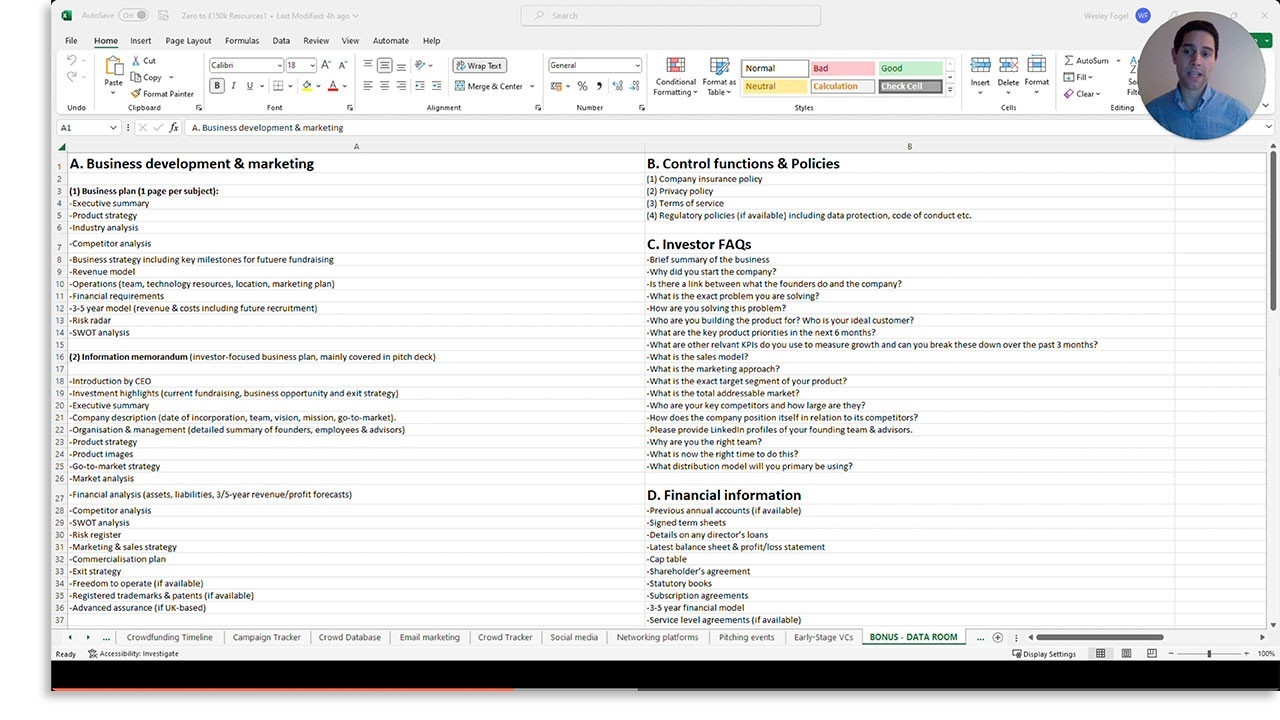Open the Clear dropdown in Editing
This screenshot has width=1280, height=720.
point(1081,94)
